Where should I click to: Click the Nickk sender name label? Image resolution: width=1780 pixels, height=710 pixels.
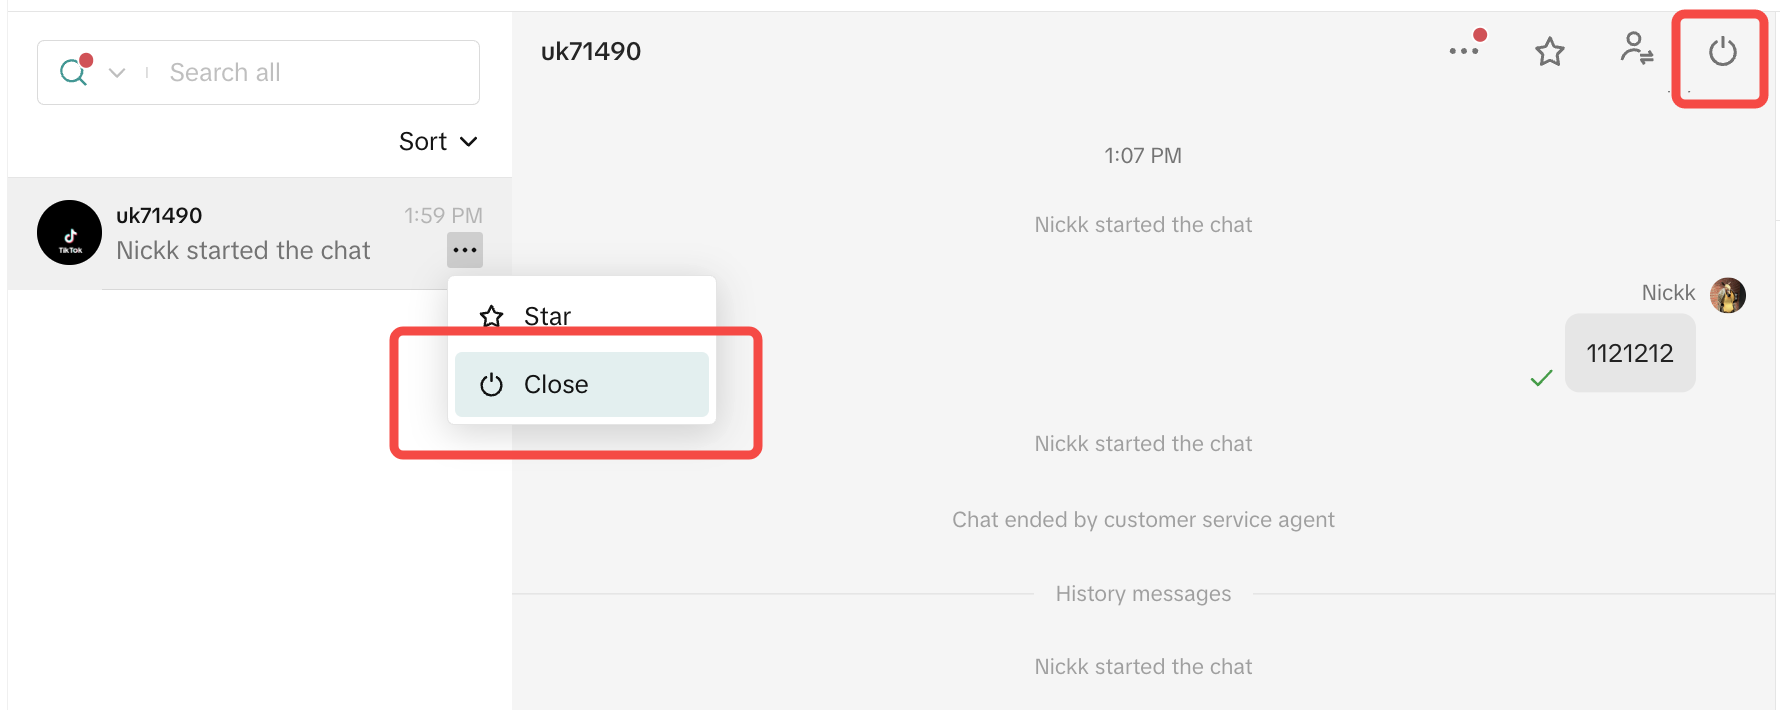[1668, 293]
